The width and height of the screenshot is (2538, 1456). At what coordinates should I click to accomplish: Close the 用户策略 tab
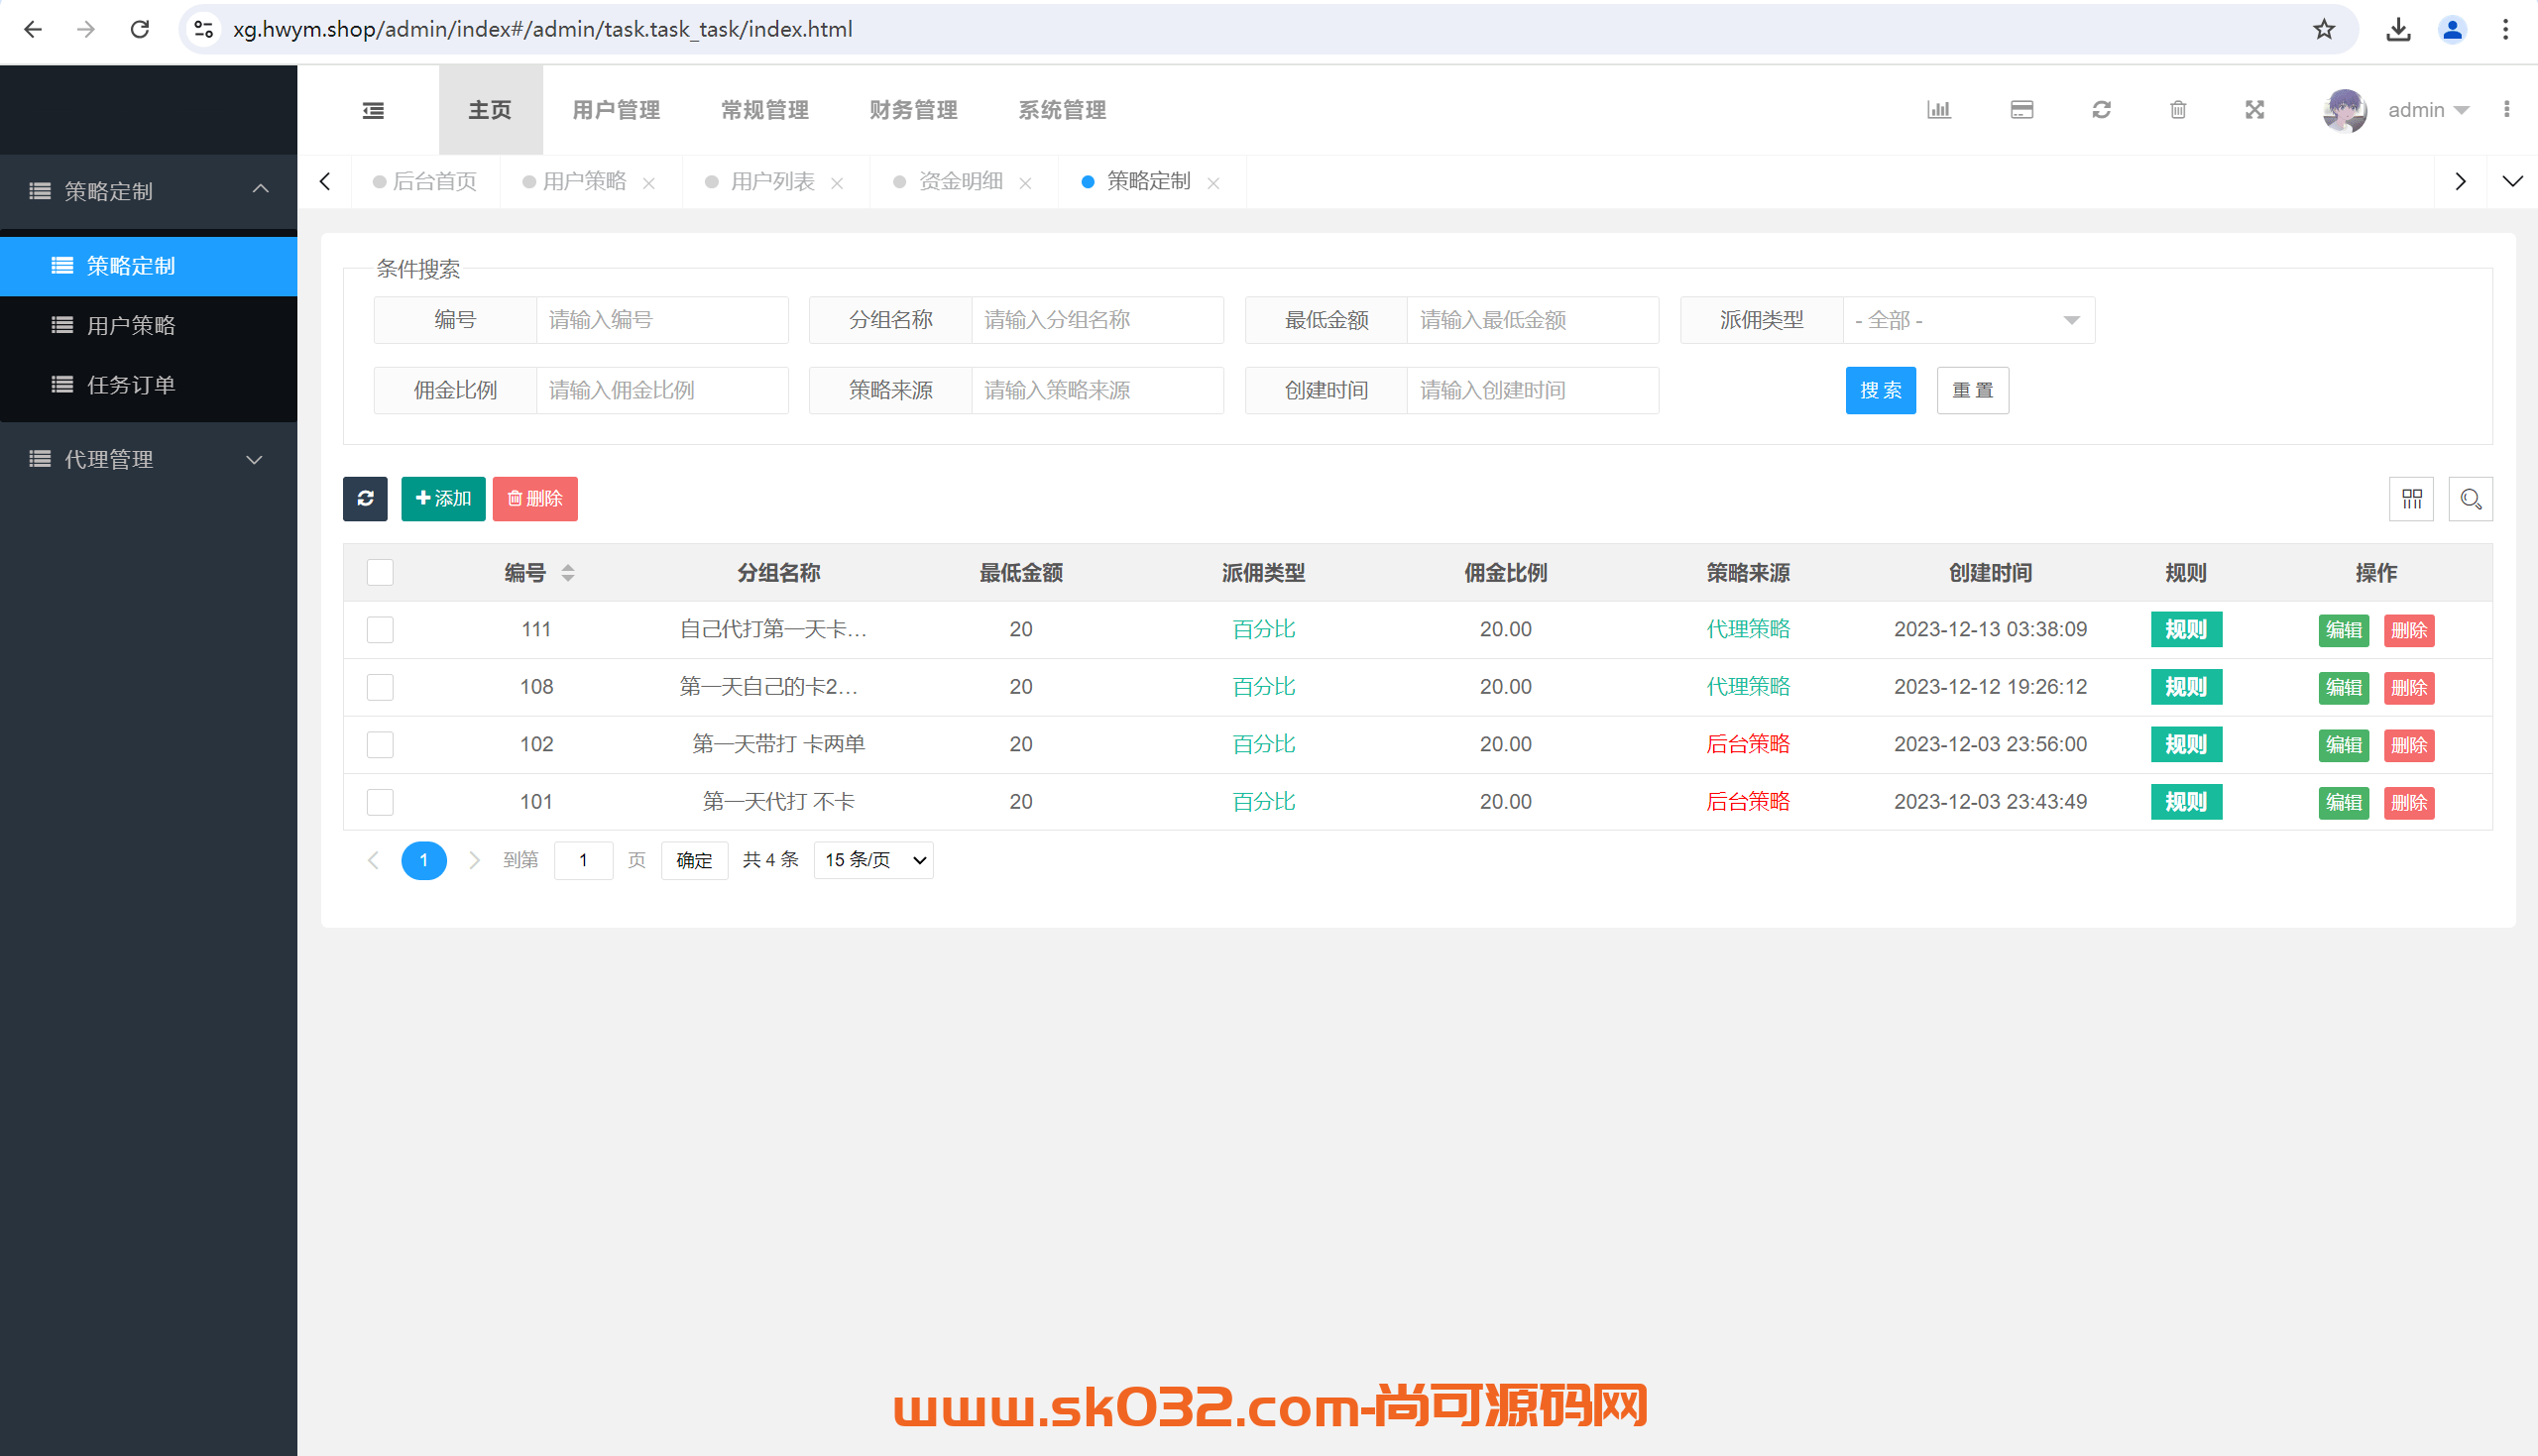649,183
